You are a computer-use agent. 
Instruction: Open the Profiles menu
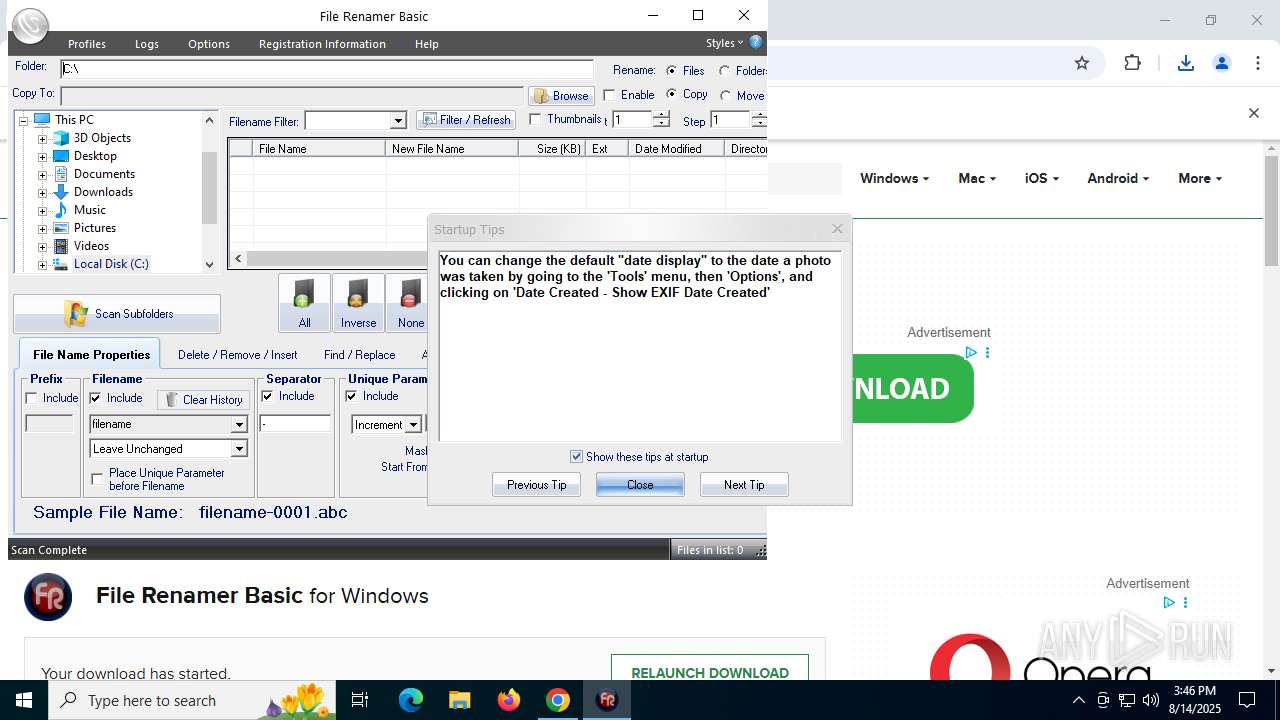87,44
